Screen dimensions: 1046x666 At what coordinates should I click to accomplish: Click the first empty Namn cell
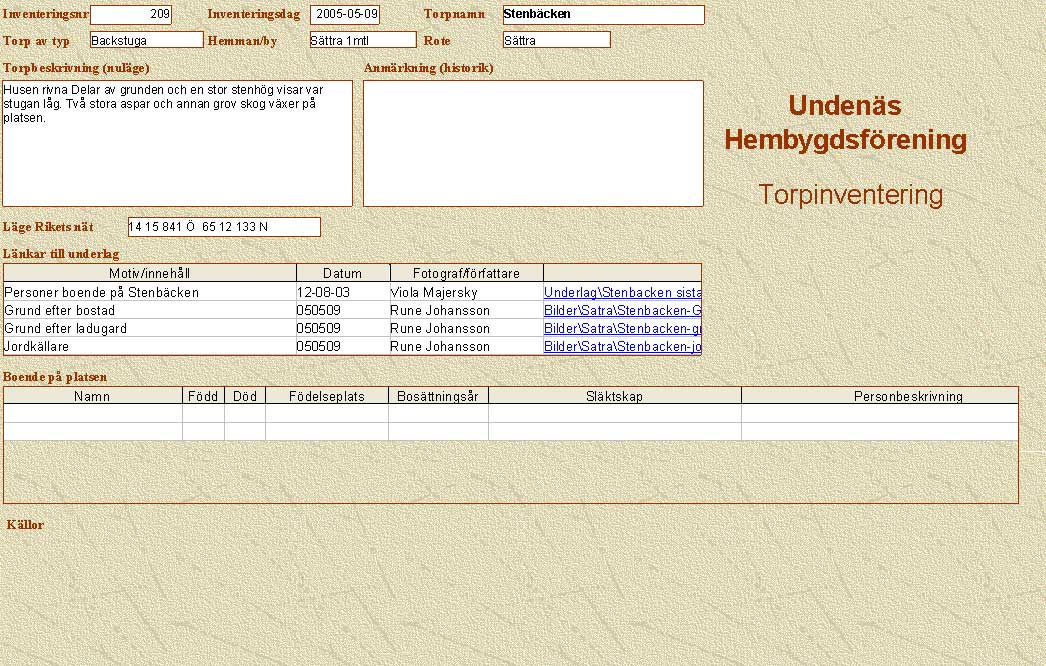tap(93, 413)
